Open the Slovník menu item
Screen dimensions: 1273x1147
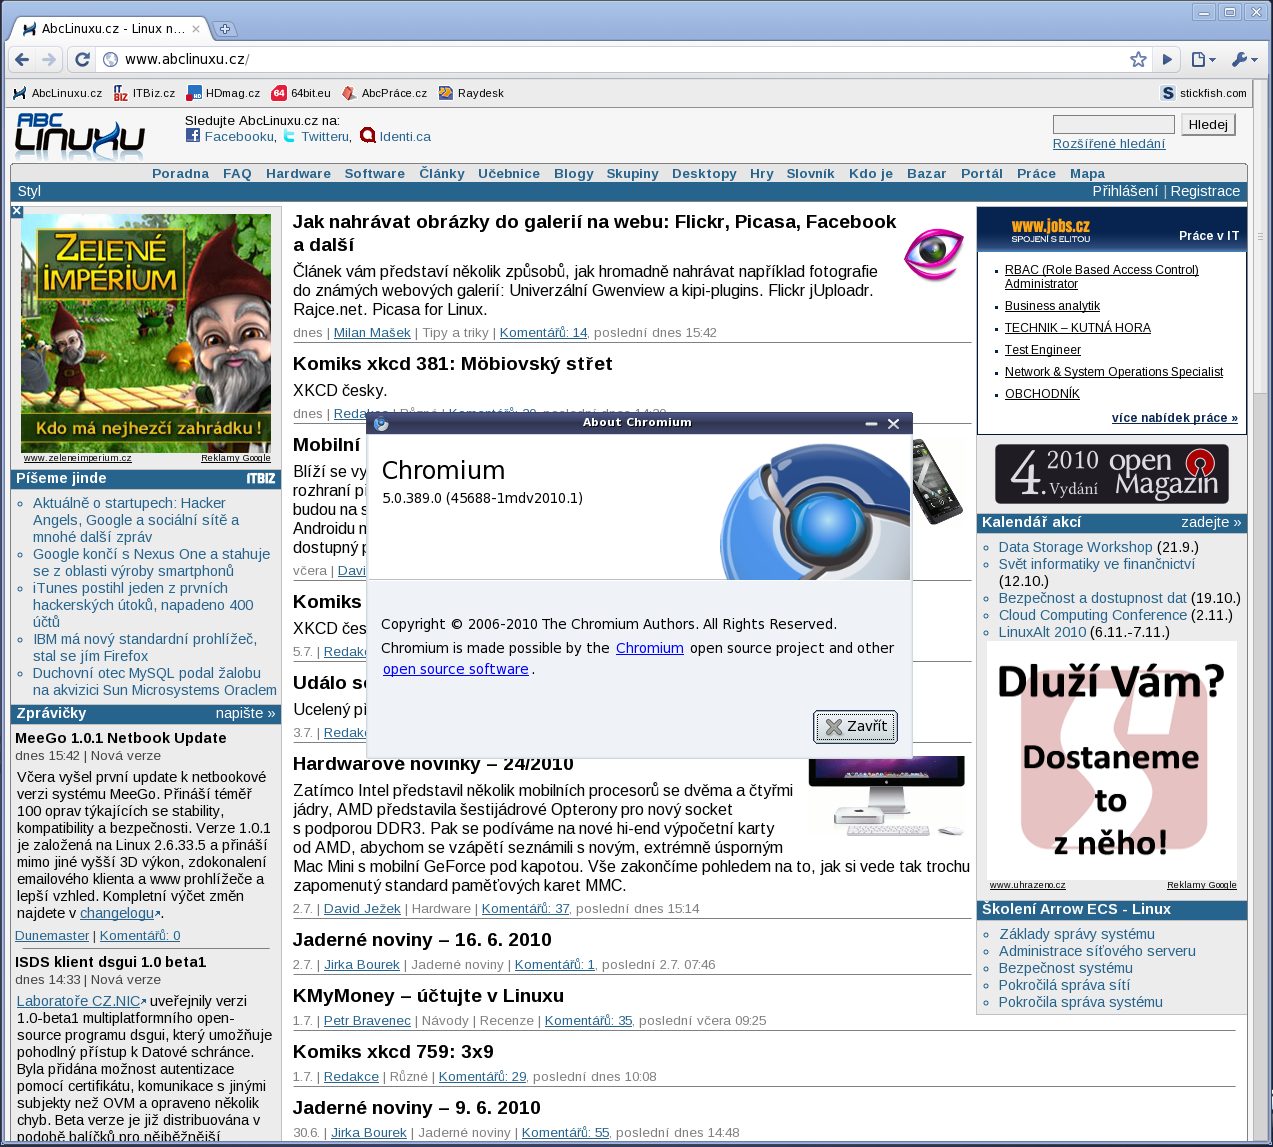(810, 173)
